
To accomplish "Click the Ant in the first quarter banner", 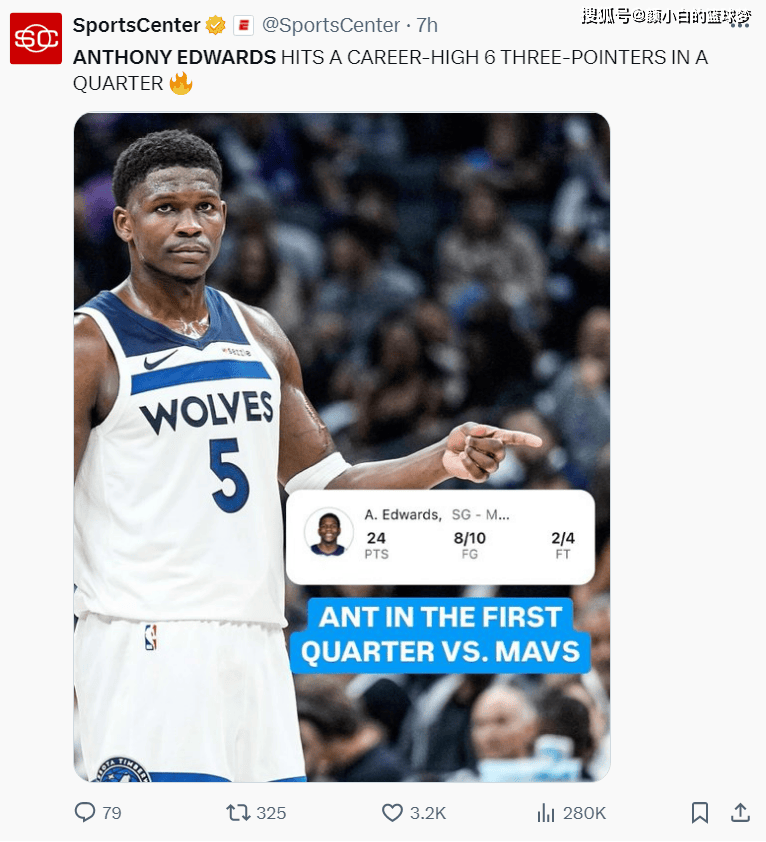I will pos(440,635).
